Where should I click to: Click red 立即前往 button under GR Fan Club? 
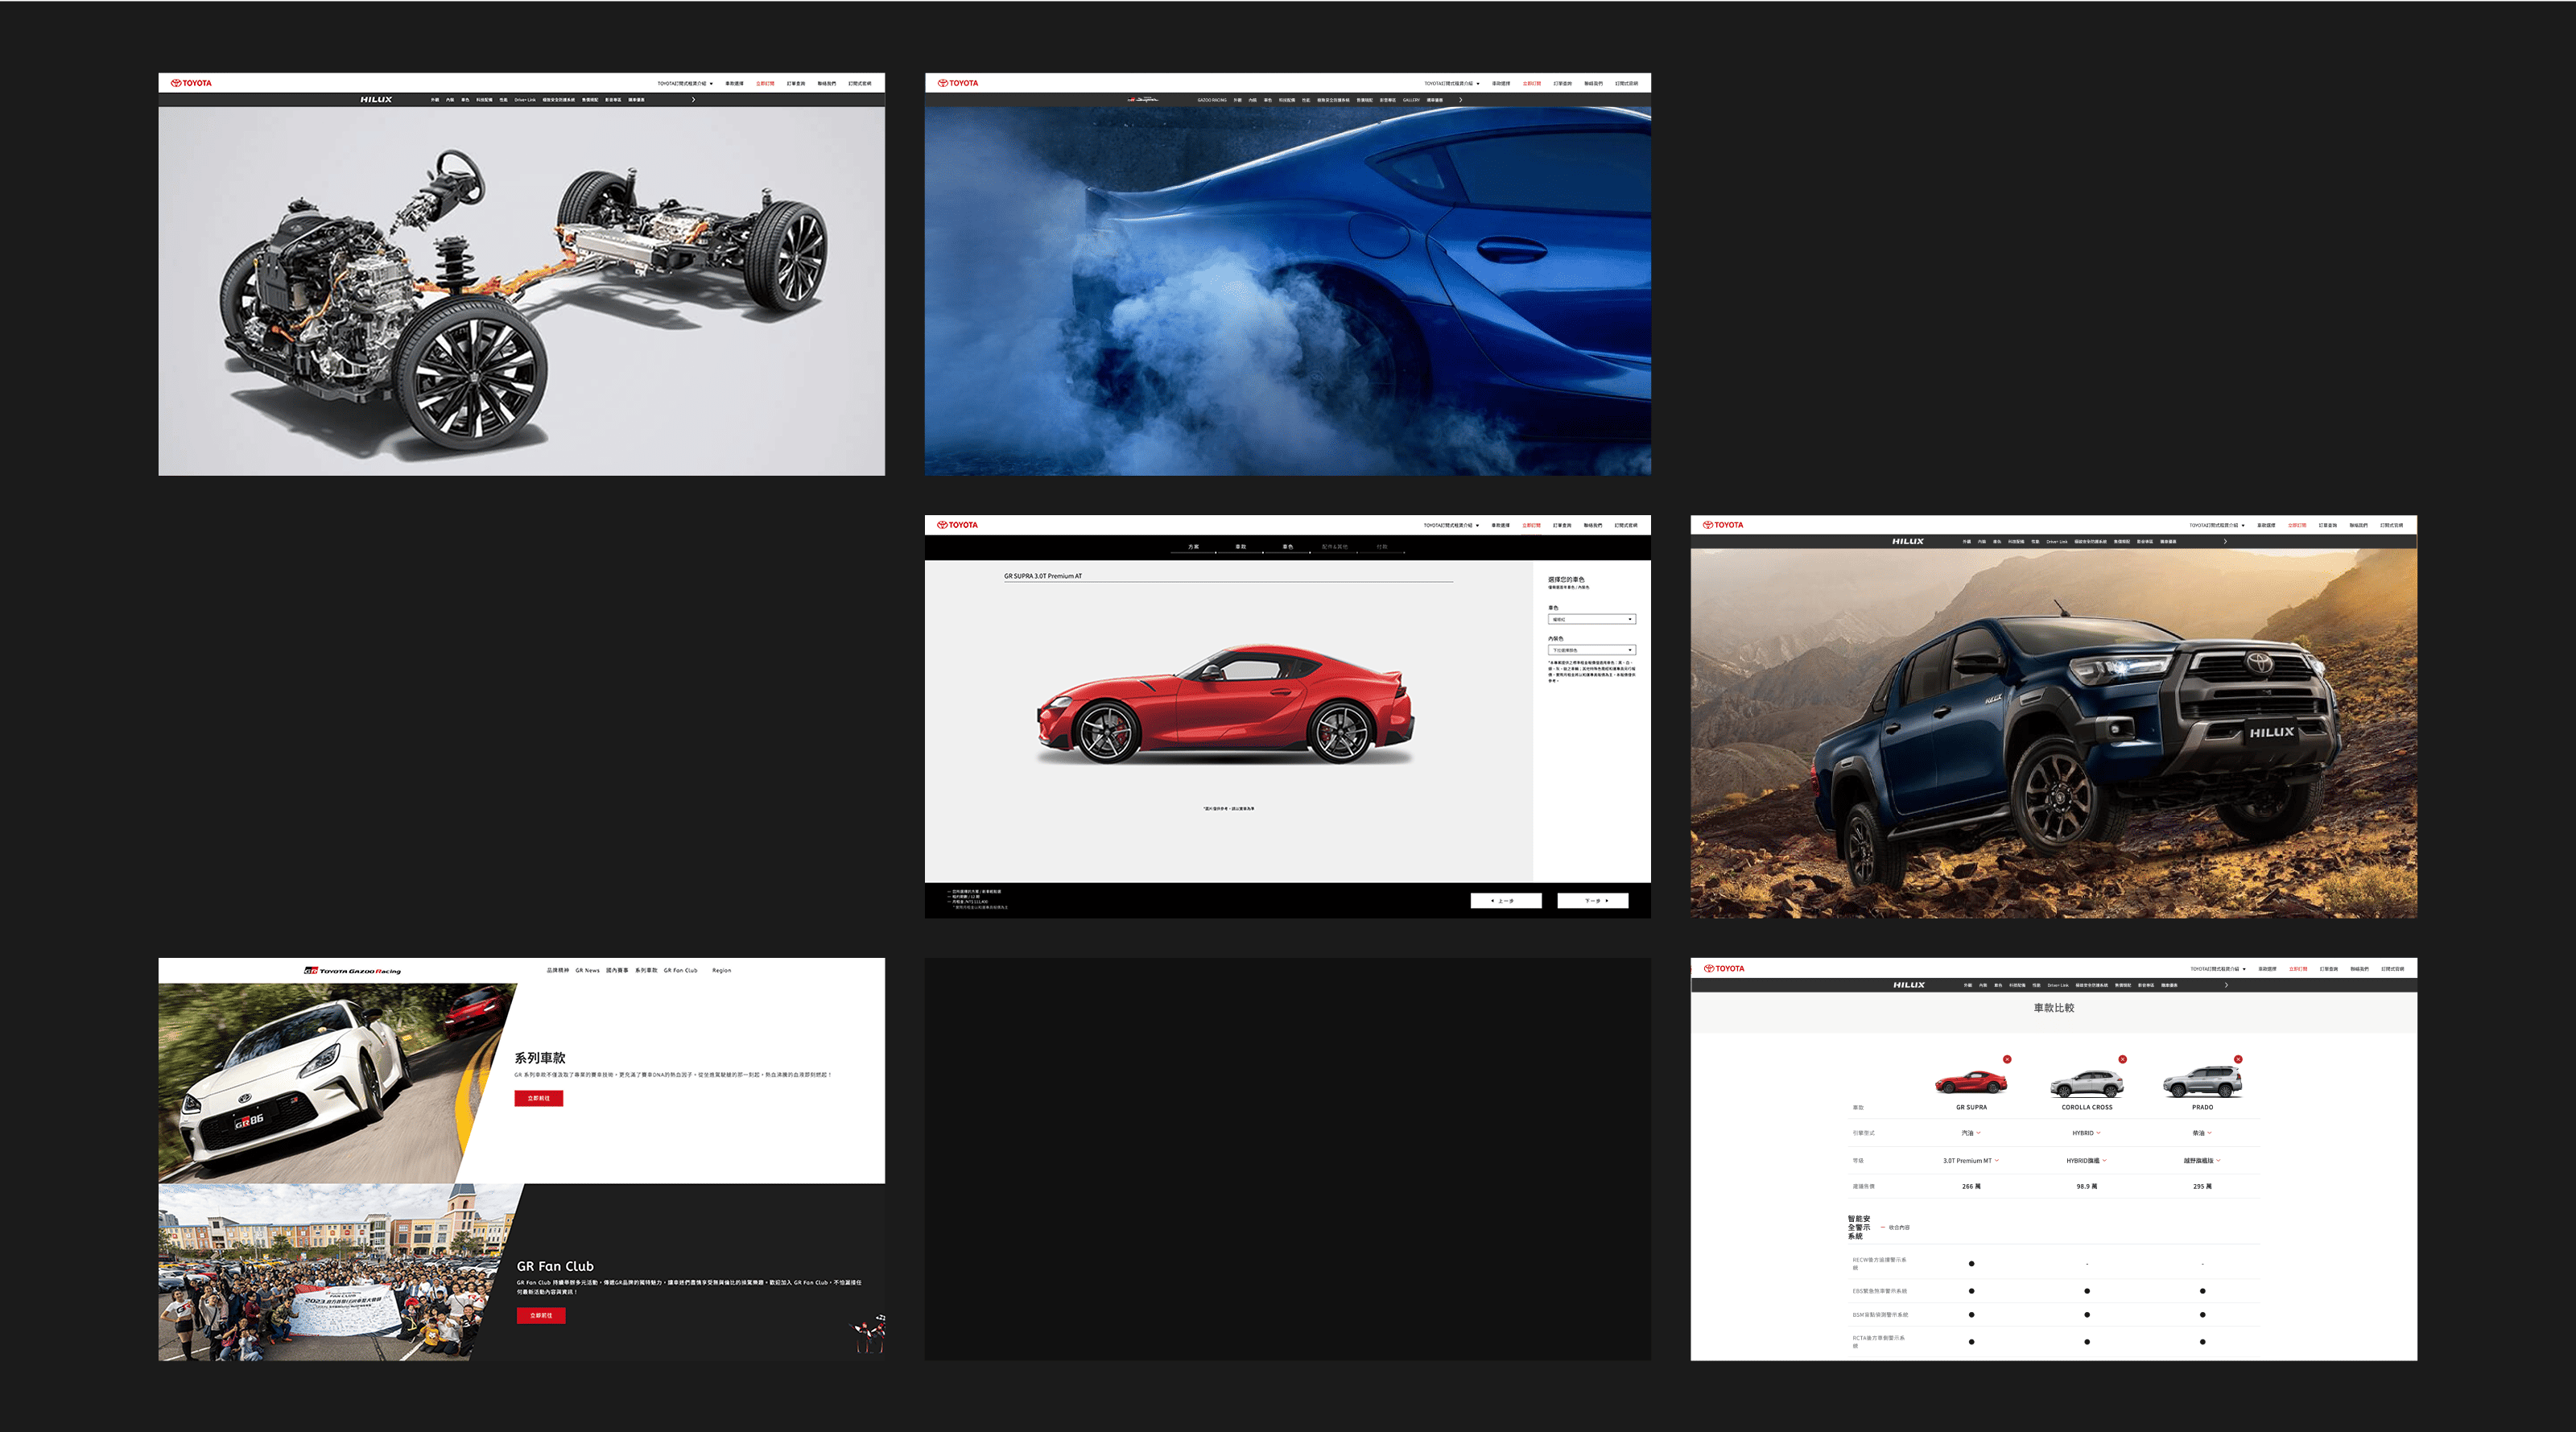pos(541,1315)
